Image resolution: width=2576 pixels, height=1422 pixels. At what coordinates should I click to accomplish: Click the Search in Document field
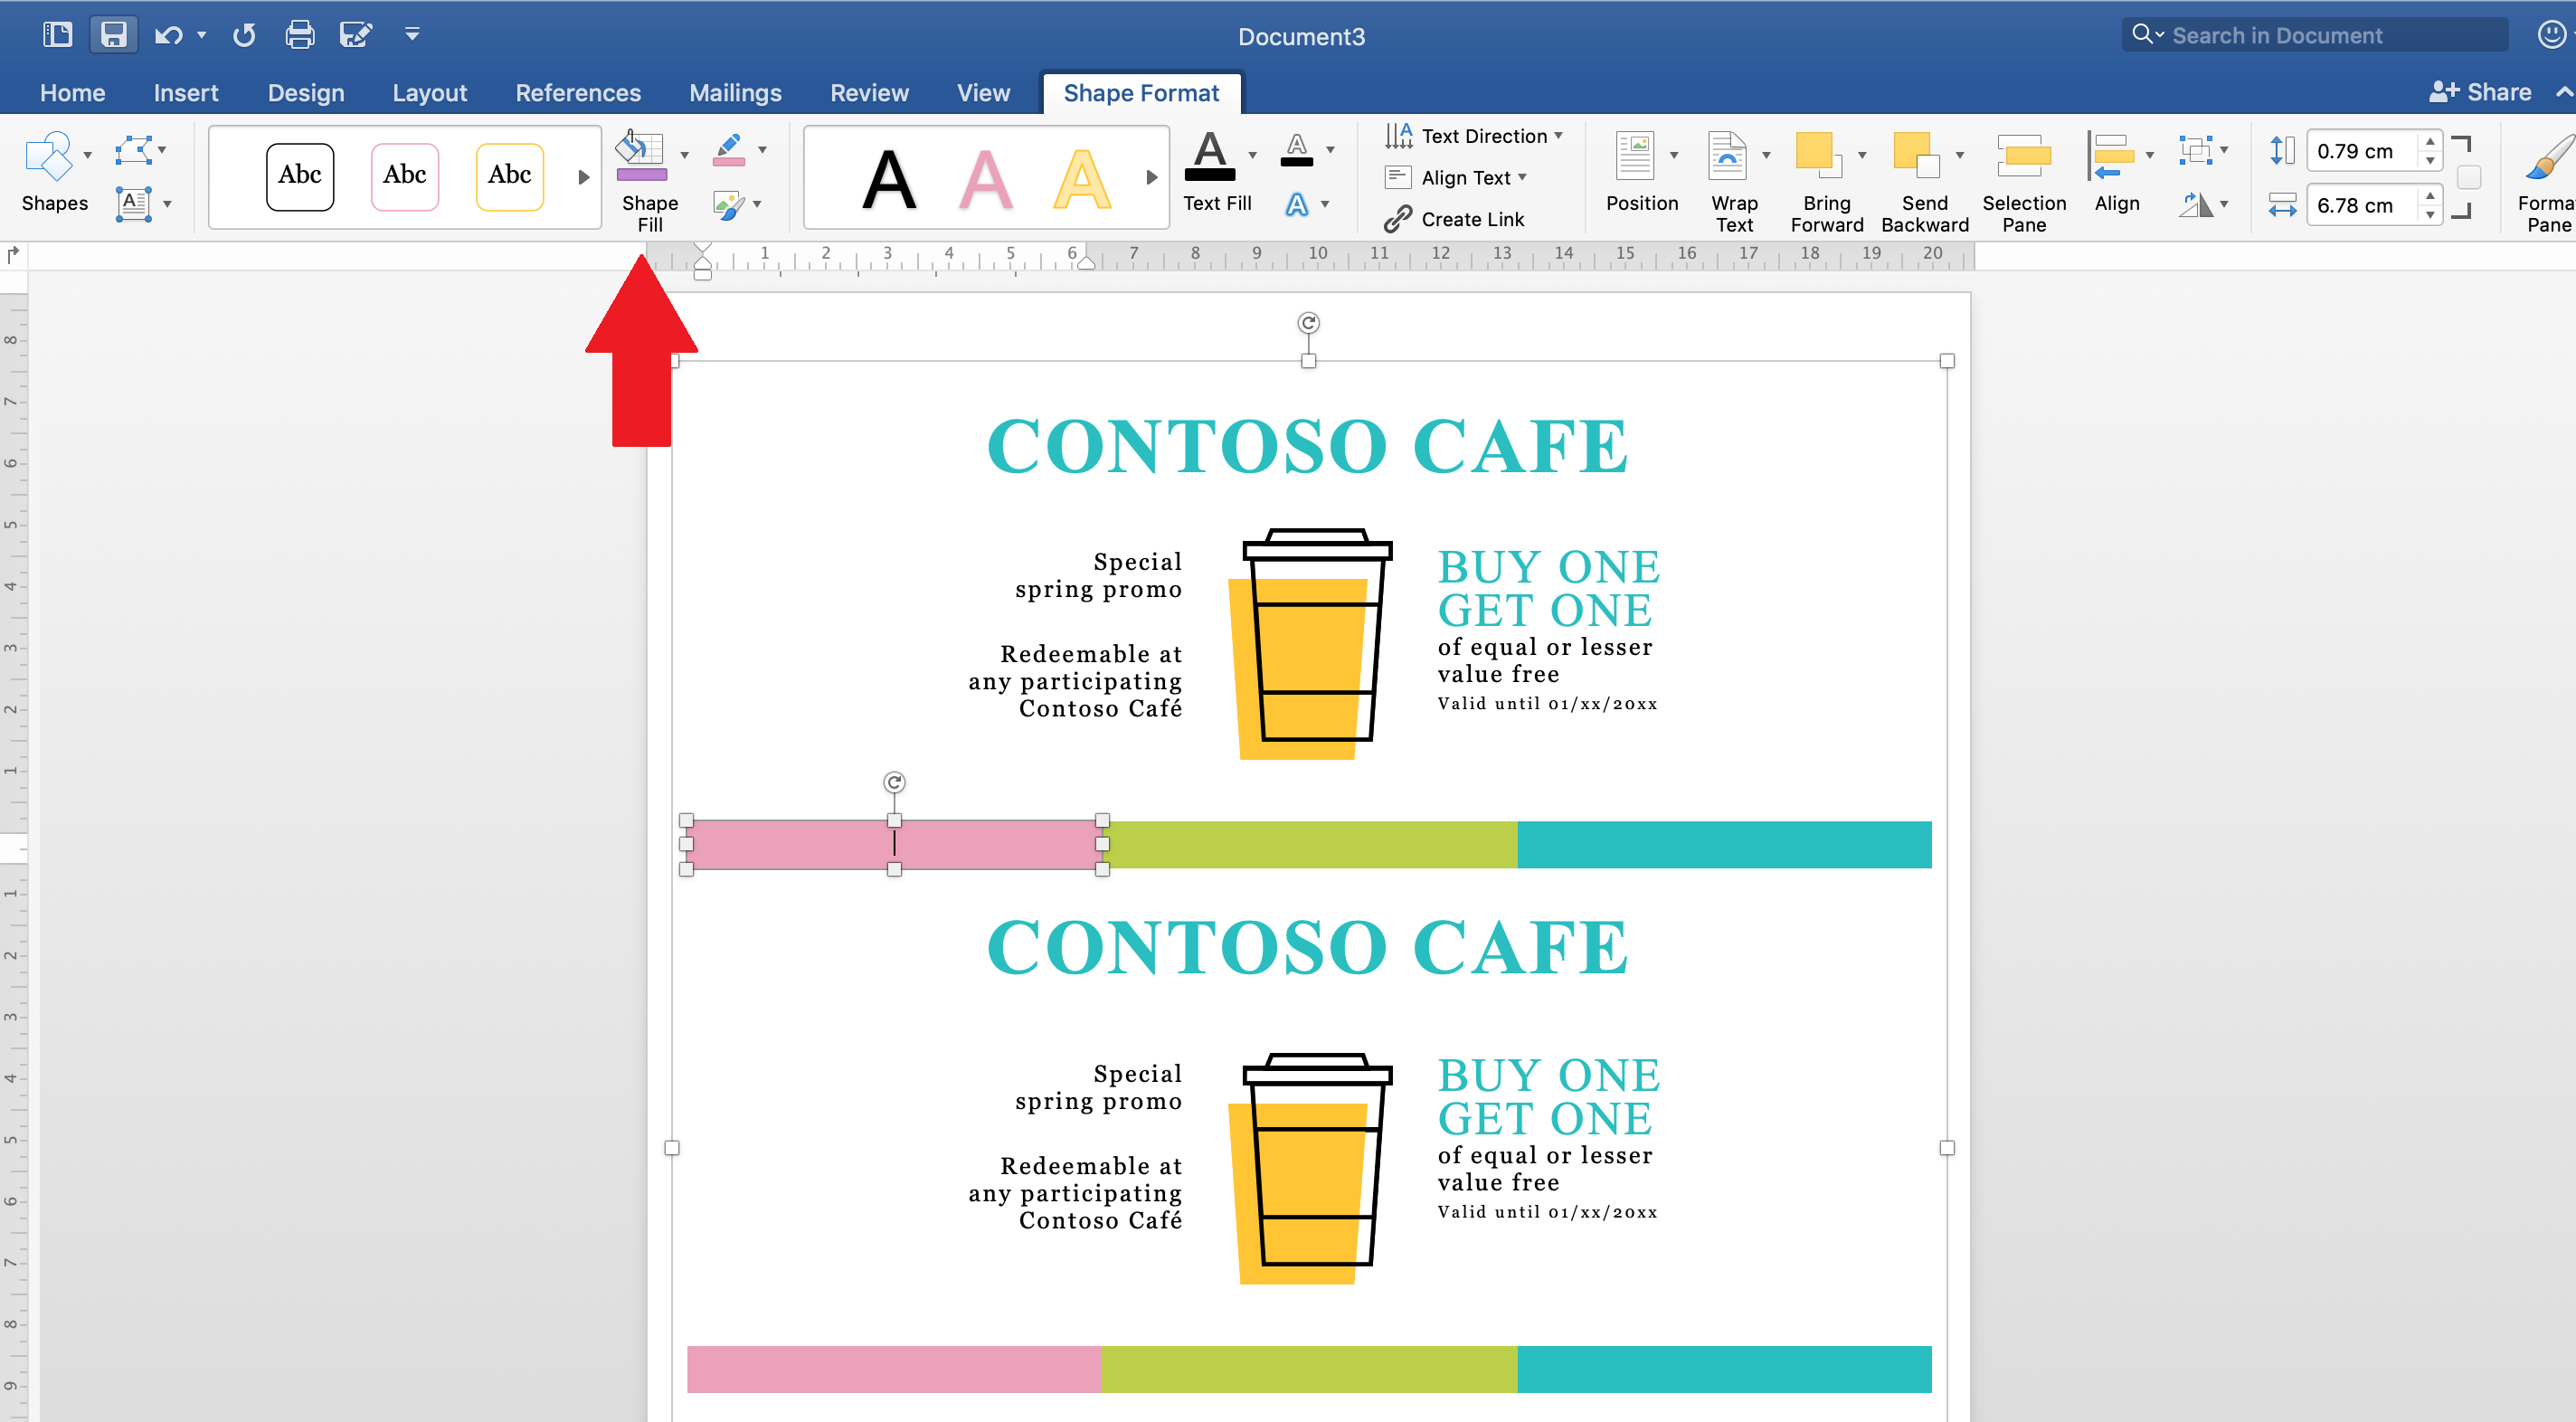point(2315,34)
